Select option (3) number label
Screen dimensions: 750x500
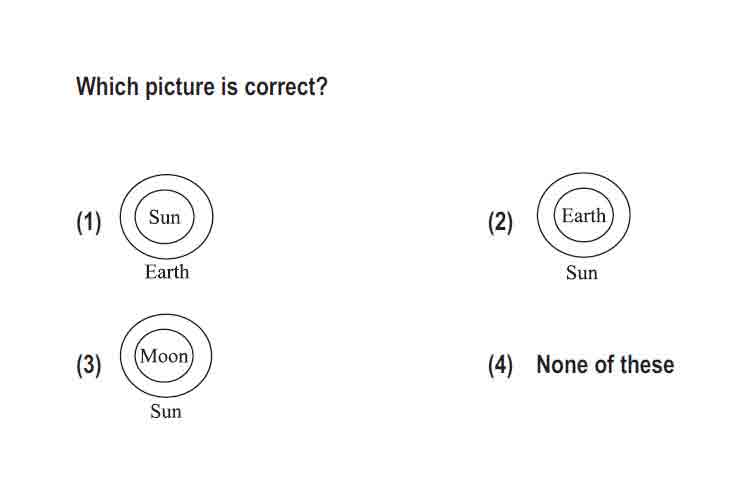coord(89,365)
